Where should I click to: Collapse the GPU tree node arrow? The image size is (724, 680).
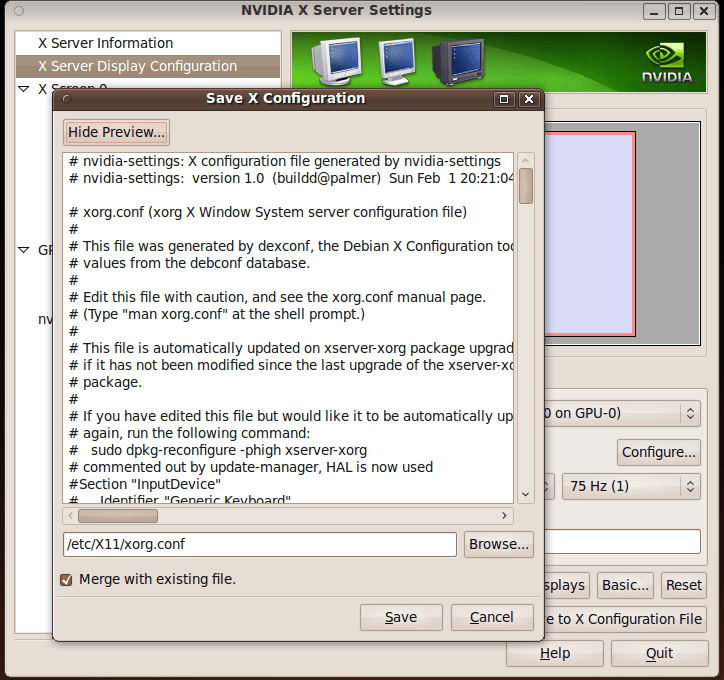click(x=24, y=250)
